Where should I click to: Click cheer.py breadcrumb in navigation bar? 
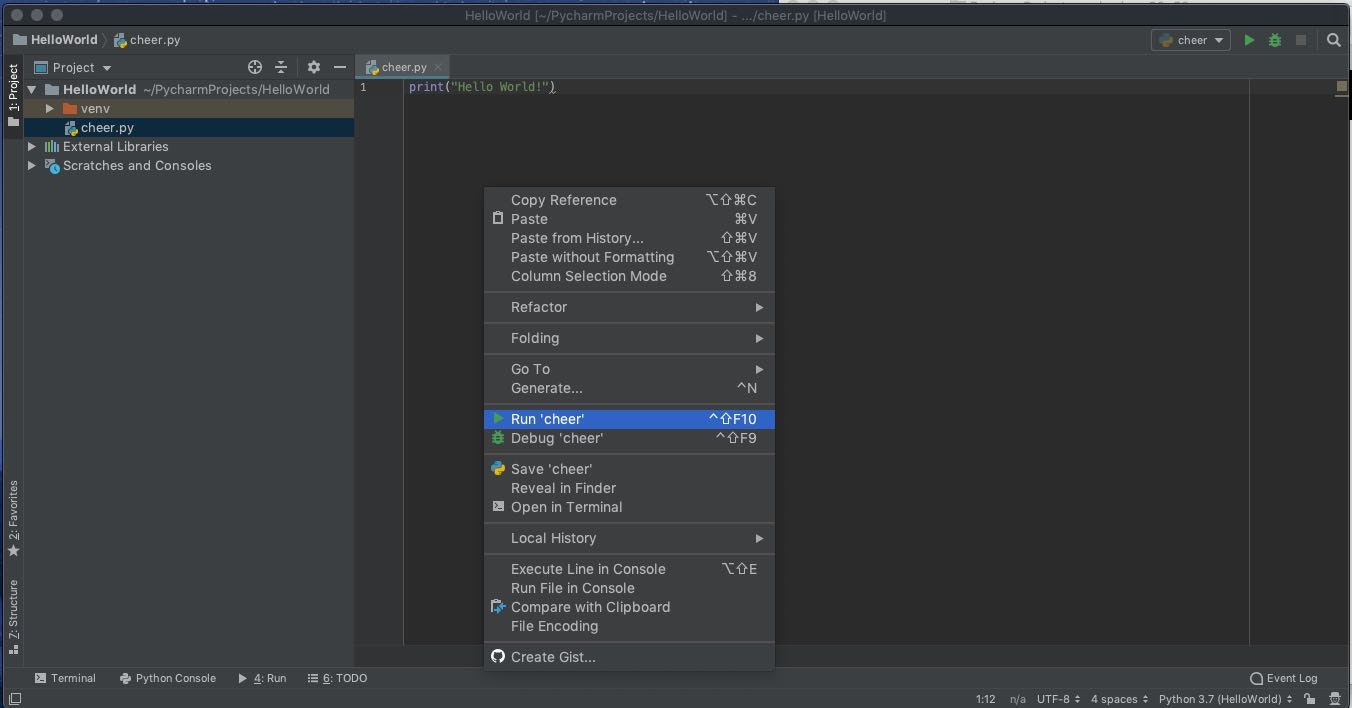146,40
